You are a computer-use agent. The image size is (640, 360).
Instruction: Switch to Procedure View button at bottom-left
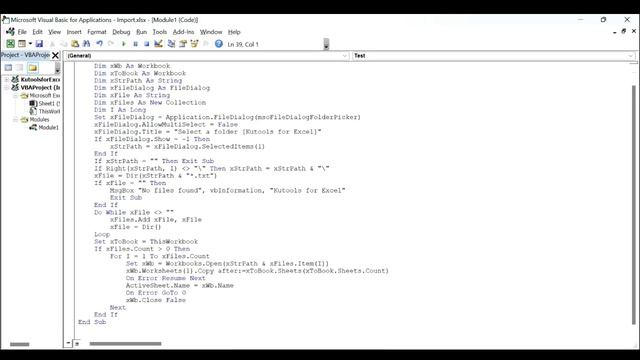click(69, 343)
